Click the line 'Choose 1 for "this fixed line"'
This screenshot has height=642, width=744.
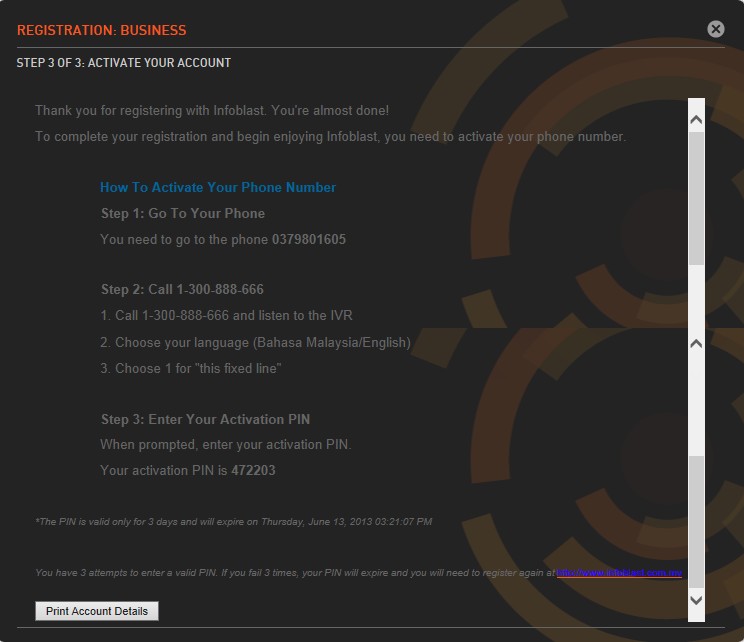[x=191, y=369]
